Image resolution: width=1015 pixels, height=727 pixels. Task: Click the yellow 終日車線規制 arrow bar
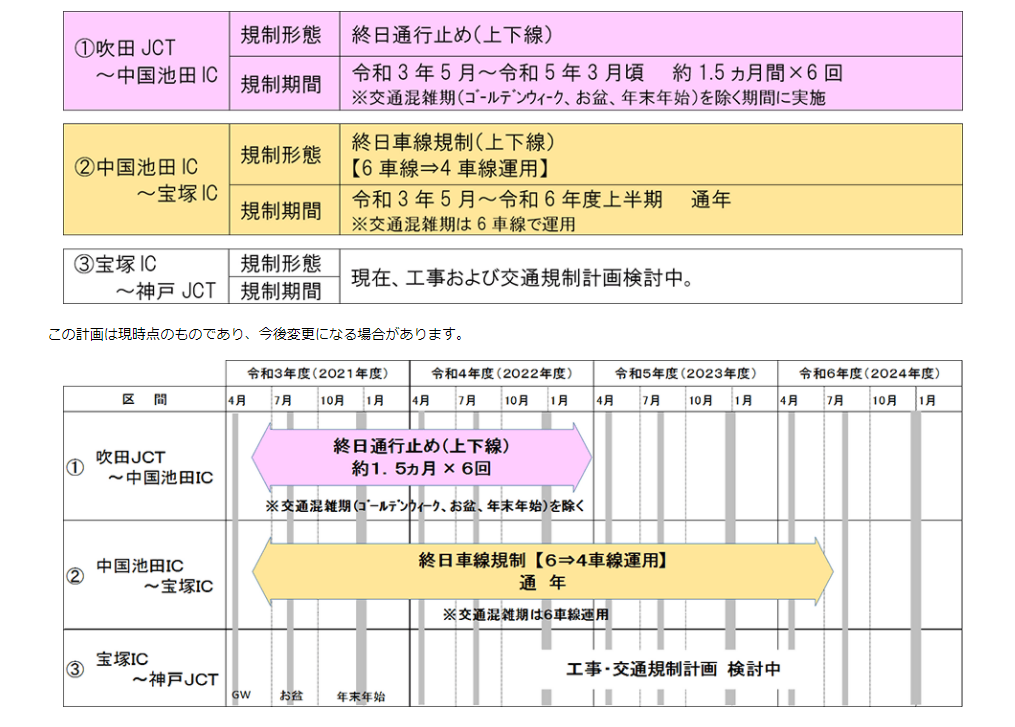542,571
